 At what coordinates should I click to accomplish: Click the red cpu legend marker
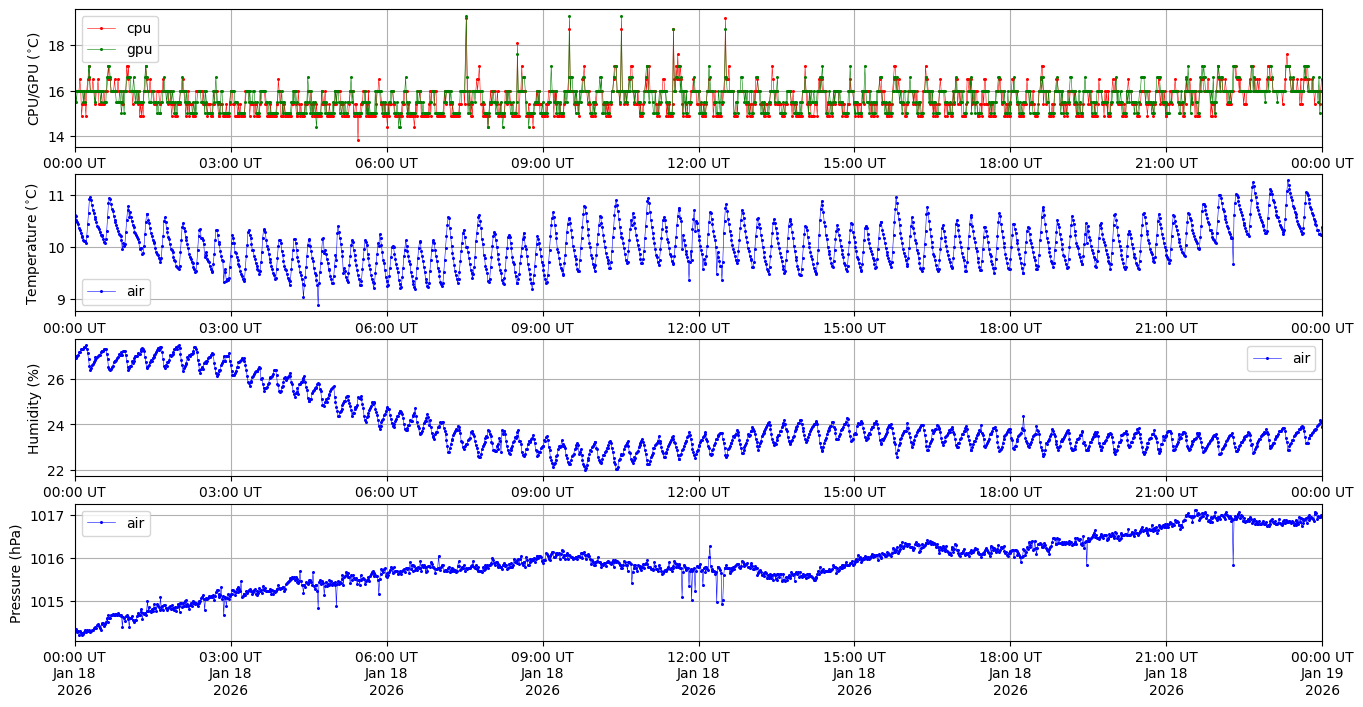(x=101, y=28)
